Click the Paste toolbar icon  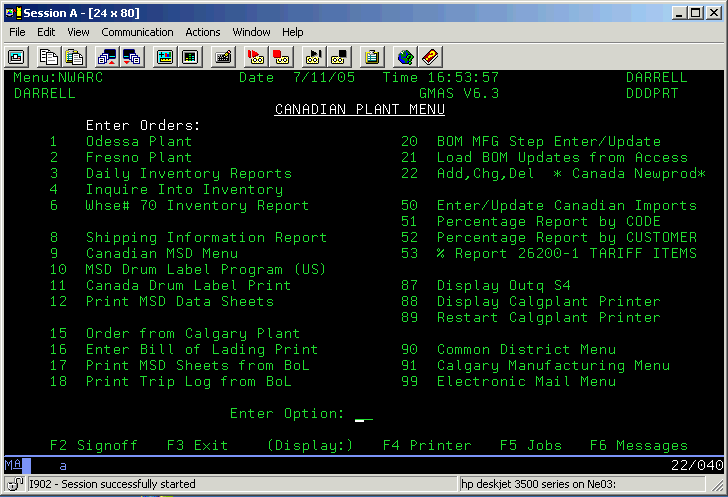pos(73,56)
